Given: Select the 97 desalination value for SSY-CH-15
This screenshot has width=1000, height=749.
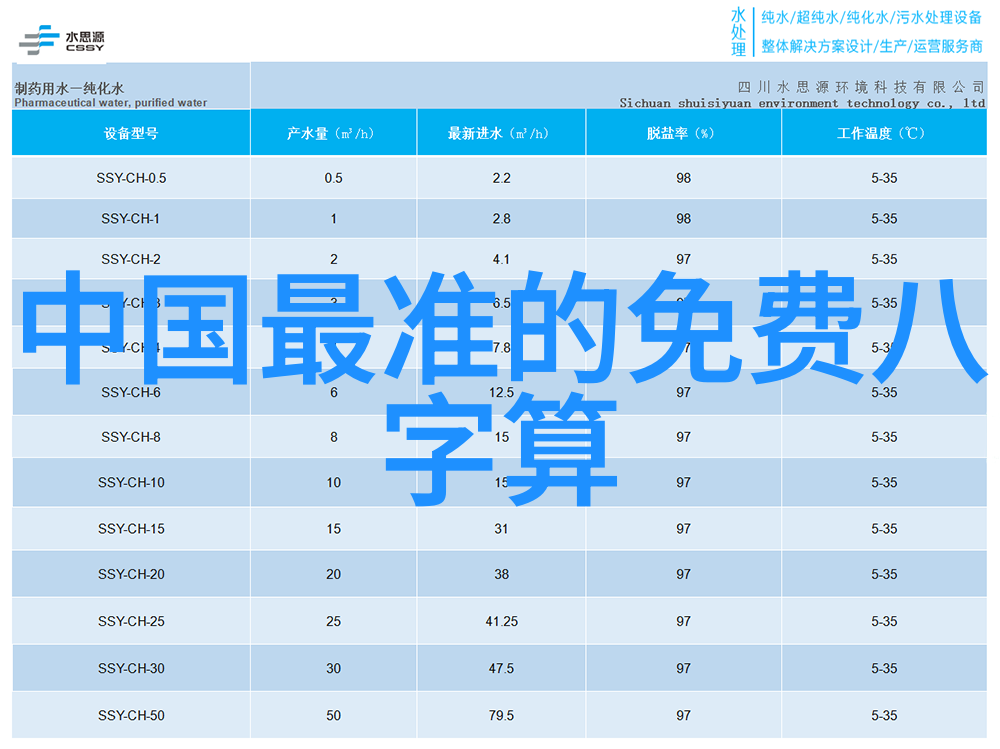Looking at the screenshot, I should 684,529.
